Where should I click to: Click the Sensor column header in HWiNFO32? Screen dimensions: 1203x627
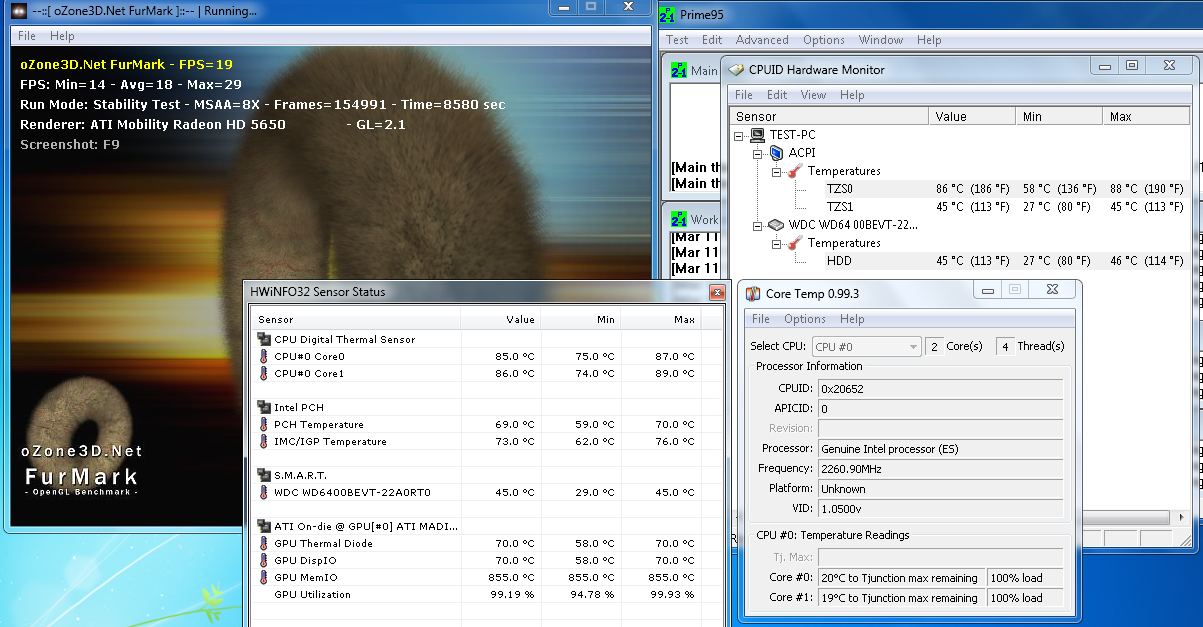point(355,320)
